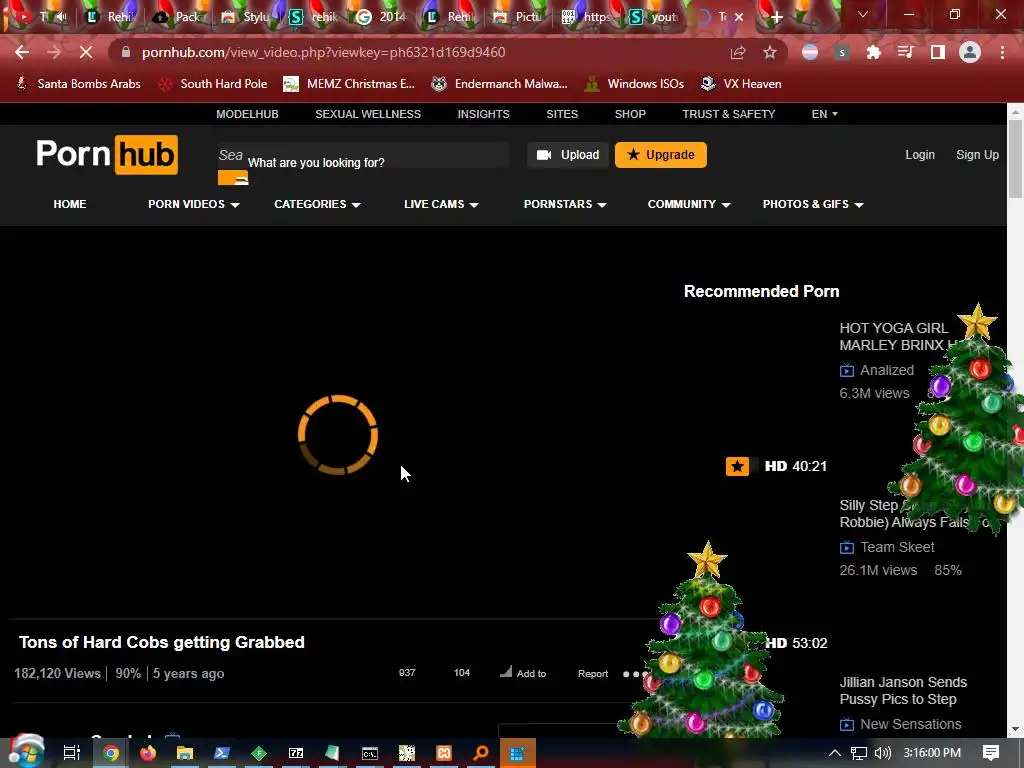Expand the EN language dropdown
Viewport: 1024px width, 768px height.
824,114
